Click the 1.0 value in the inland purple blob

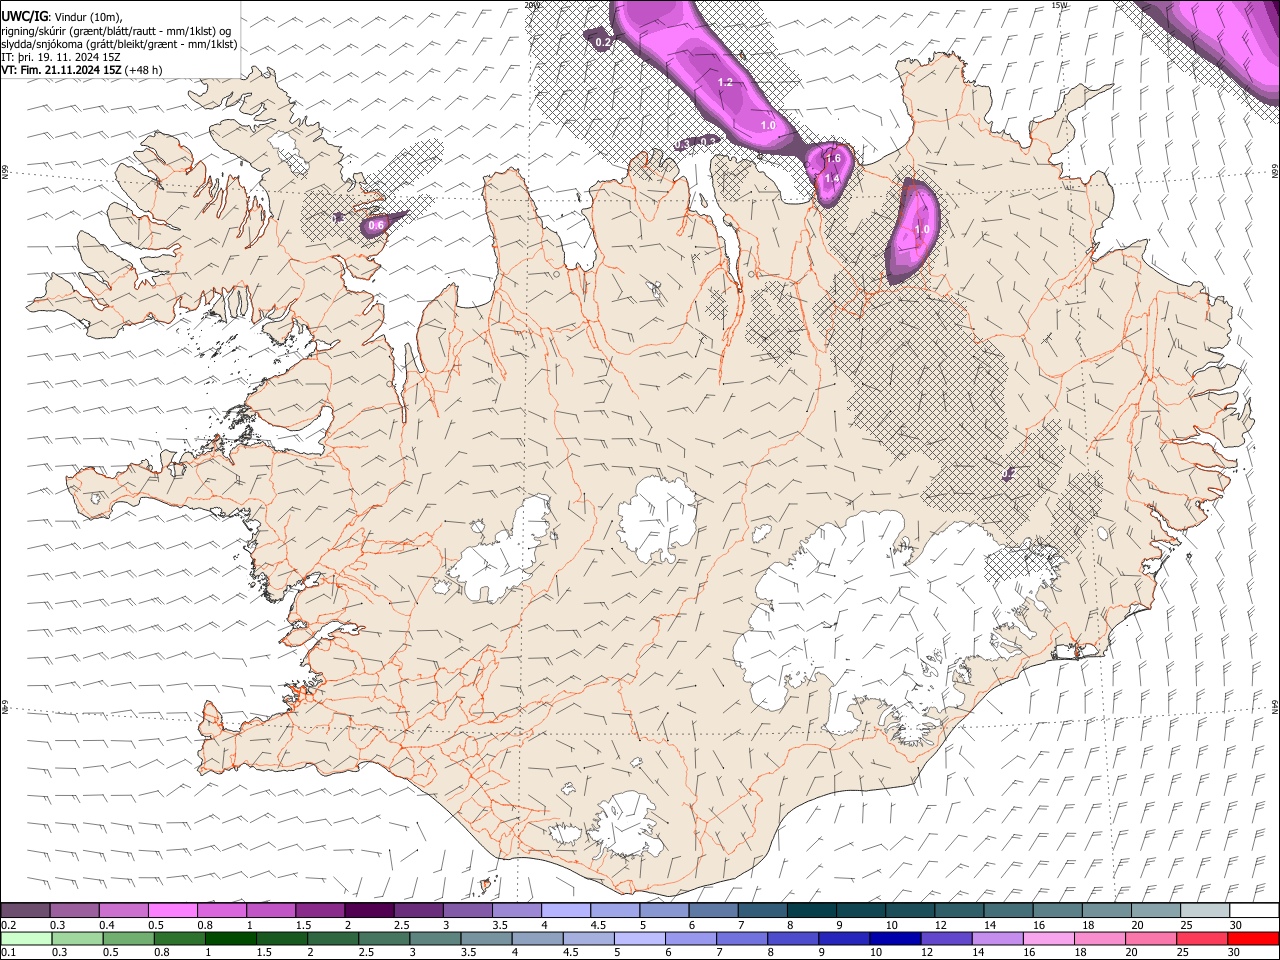pyautogui.click(x=922, y=229)
